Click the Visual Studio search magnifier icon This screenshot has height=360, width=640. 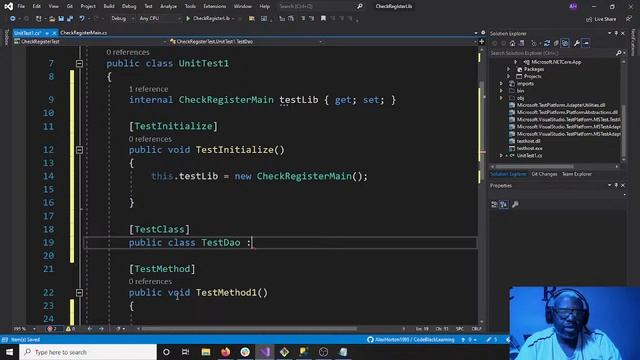point(360,7)
